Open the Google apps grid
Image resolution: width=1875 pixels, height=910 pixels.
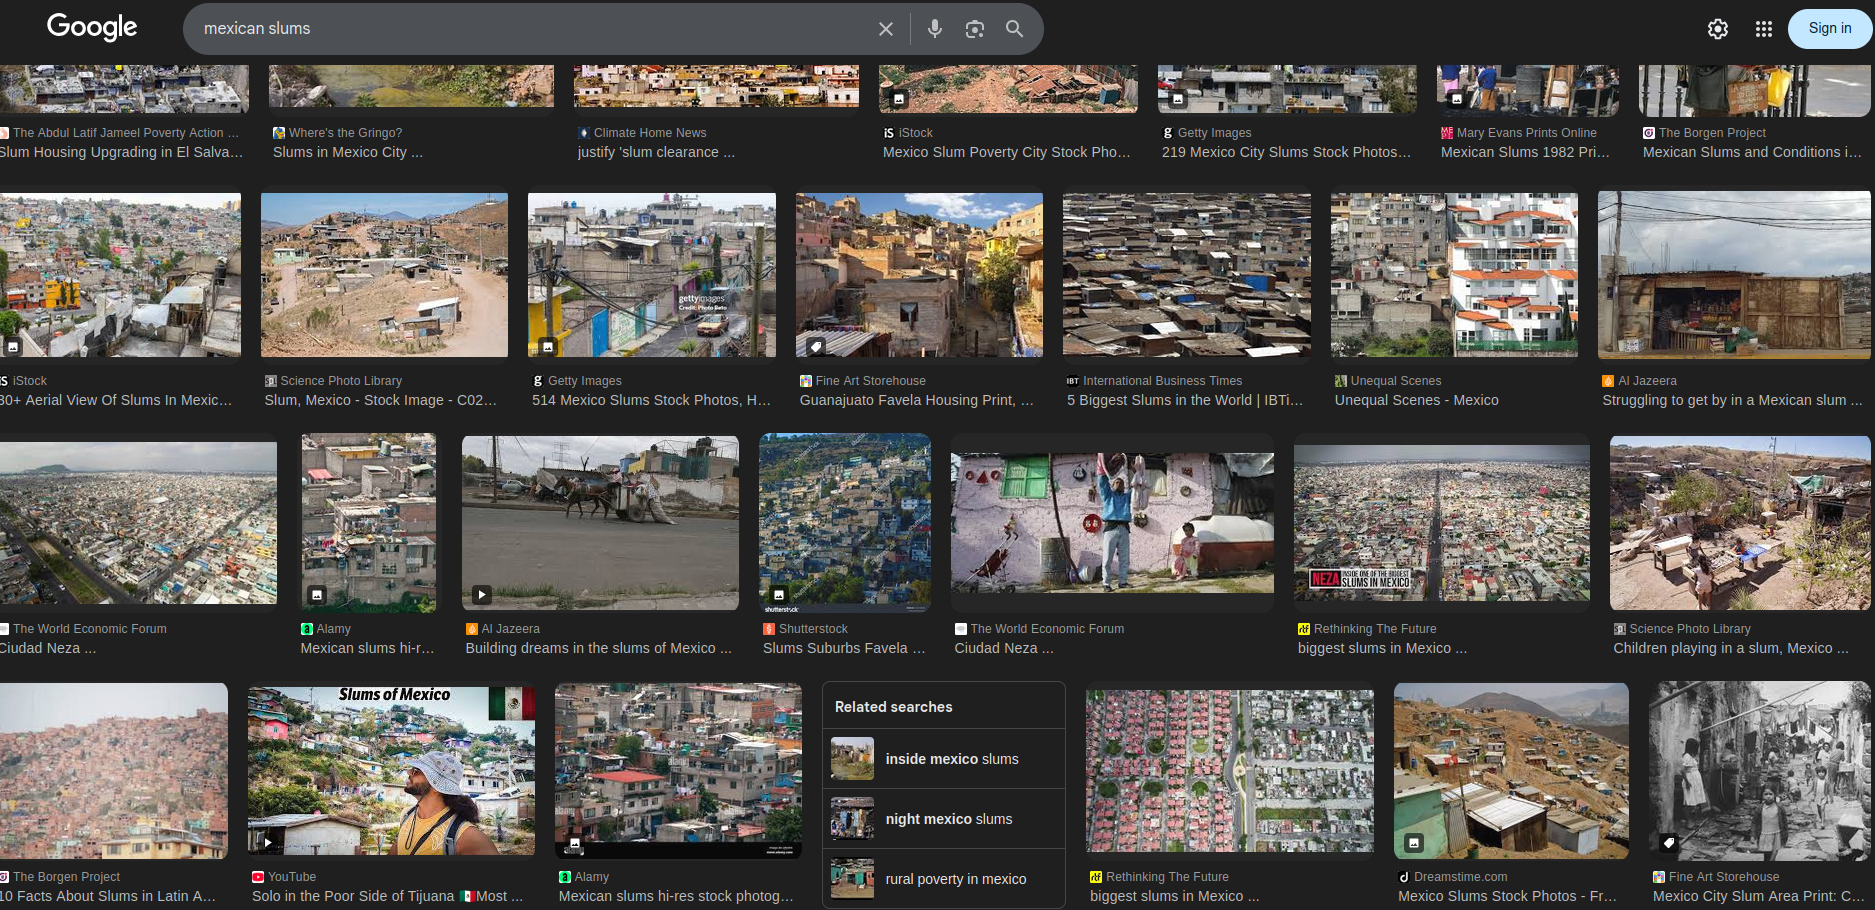[x=1764, y=29]
